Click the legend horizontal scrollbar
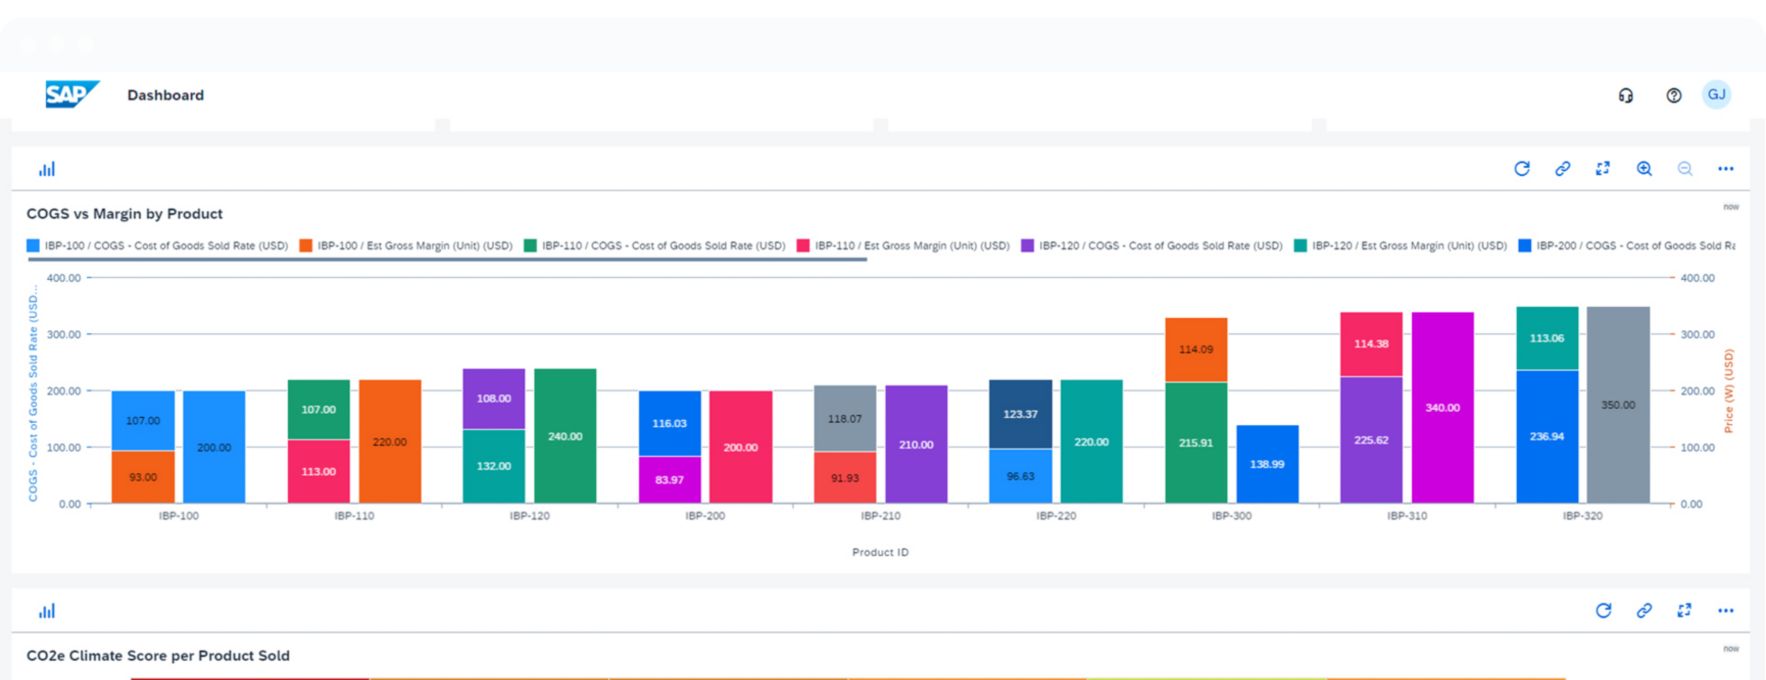 pyautogui.click(x=447, y=259)
